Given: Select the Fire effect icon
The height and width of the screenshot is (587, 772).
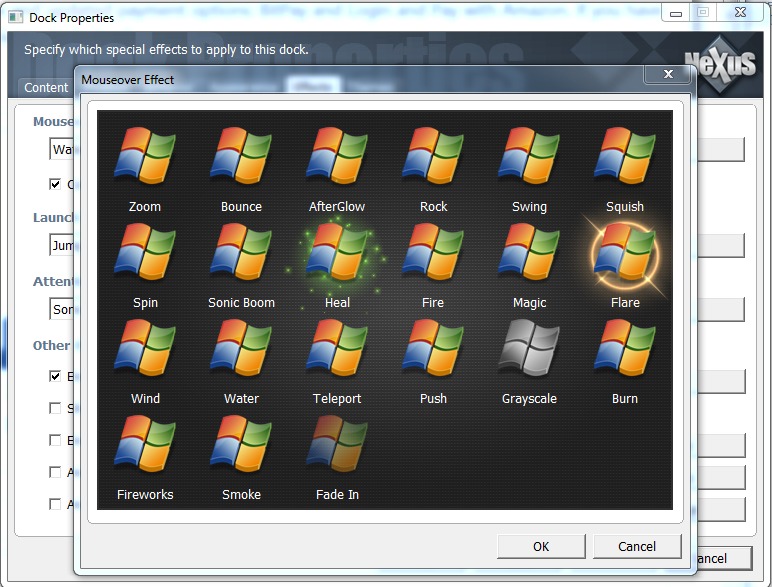Looking at the screenshot, I should [x=433, y=252].
